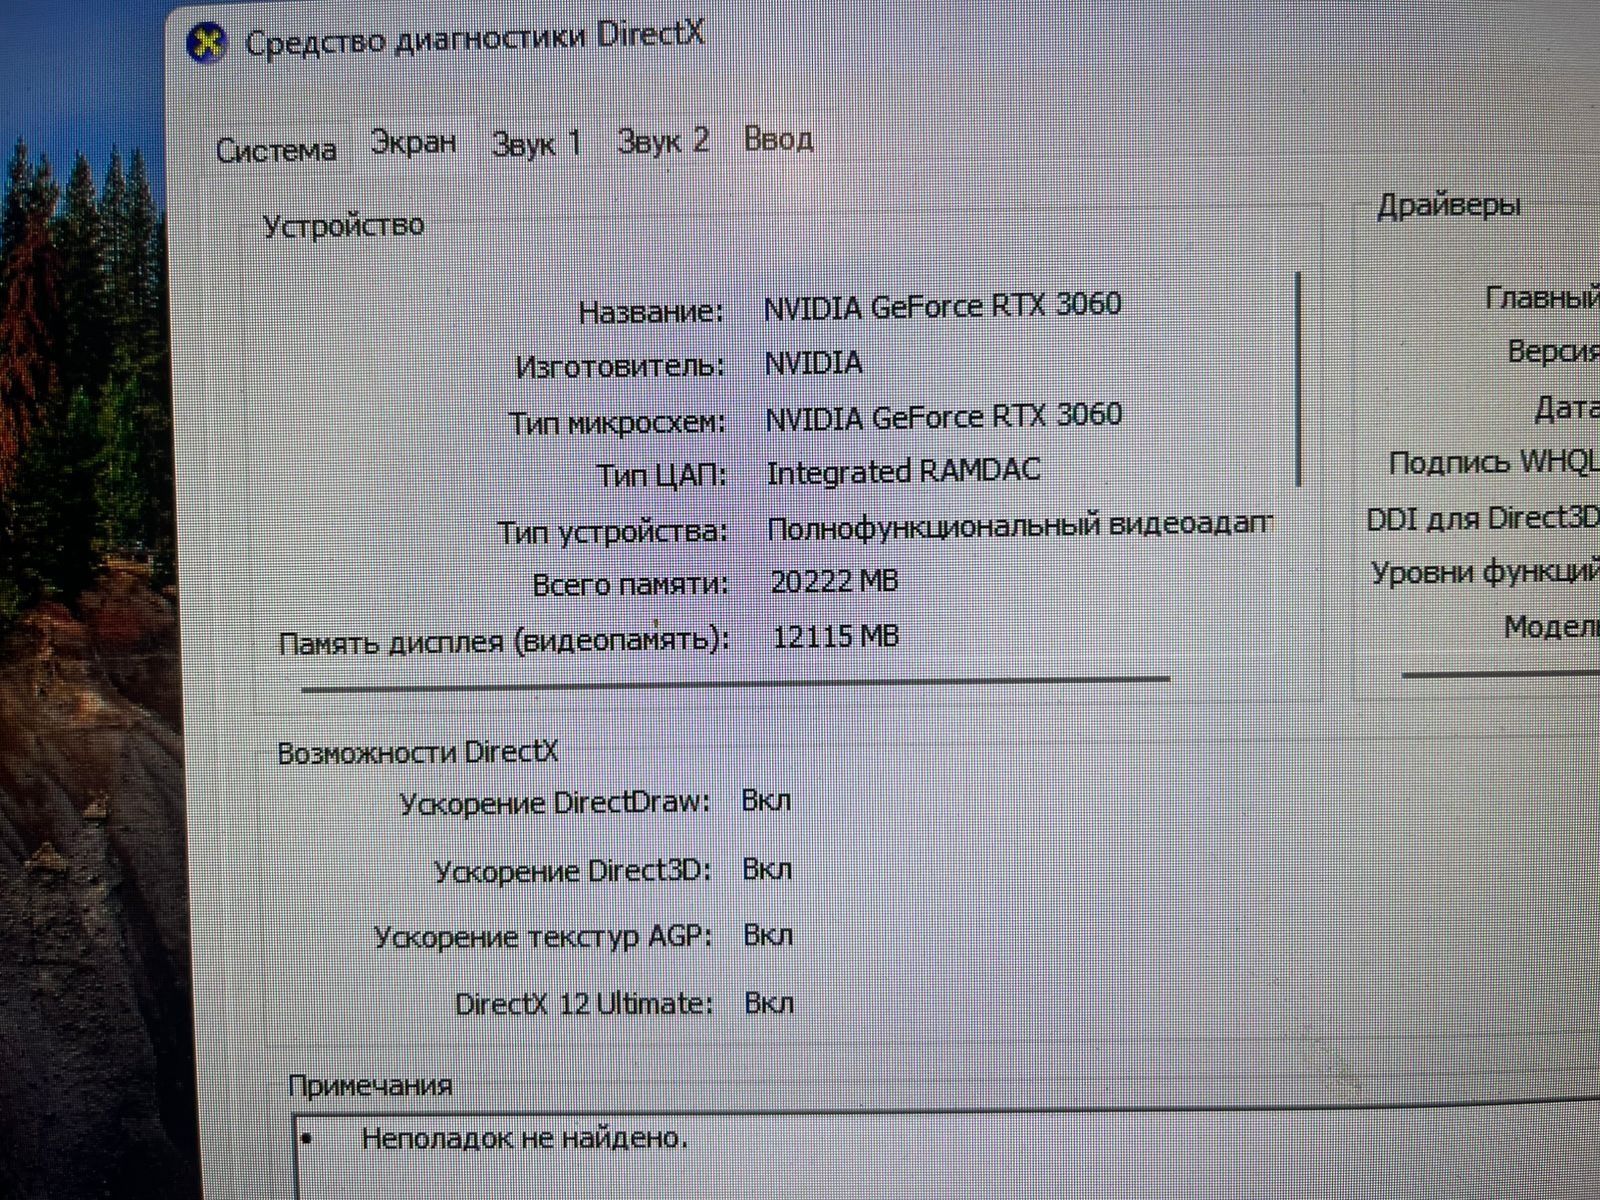Click the device info horizontal scrollbar
The image size is (1600, 1200).
pyautogui.click(x=736, y=683)
